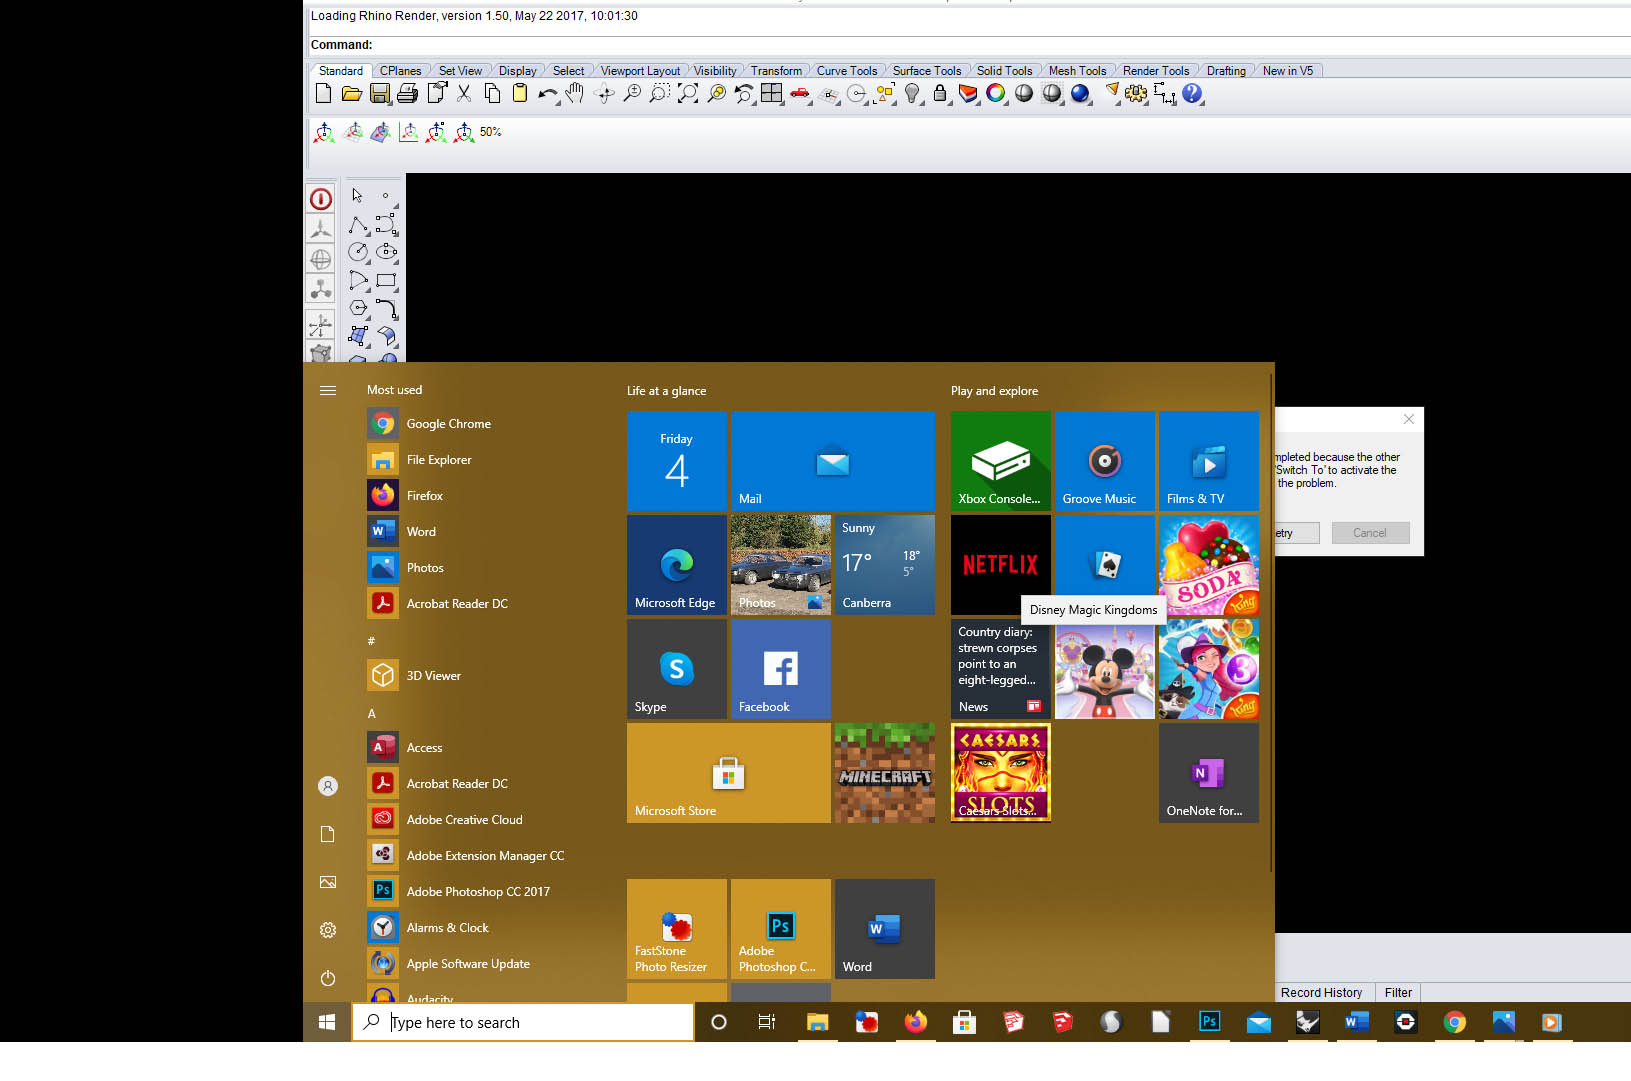The width and height of the screenshot is (1631, 1081).
Task: Click the arrow pointer selection tool
Action: pyautogui.click(x=358, y=196)
